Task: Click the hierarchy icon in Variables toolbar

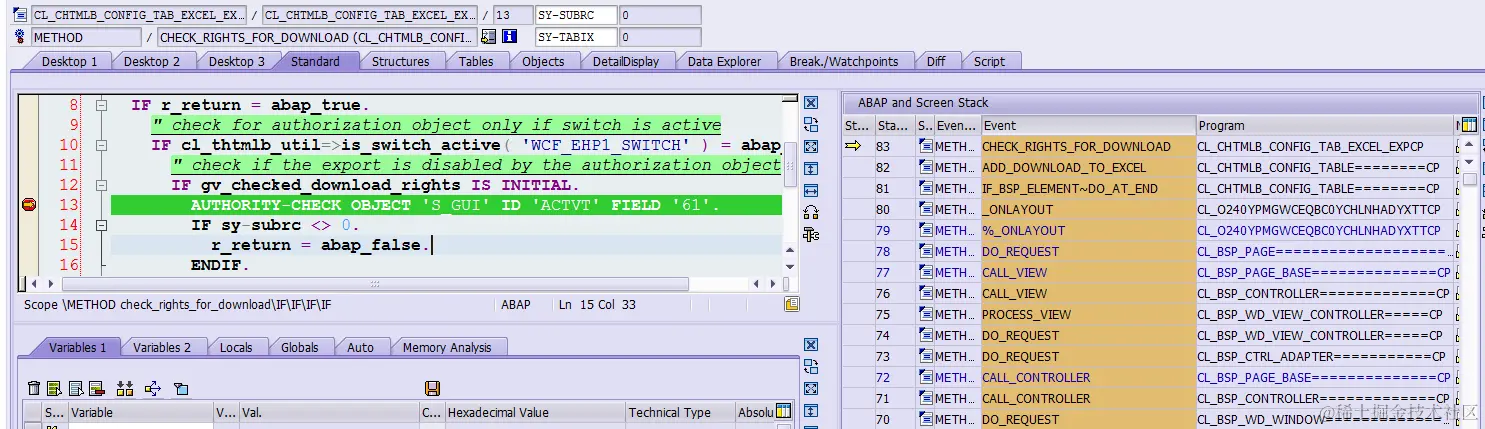Action: point(125,389)
